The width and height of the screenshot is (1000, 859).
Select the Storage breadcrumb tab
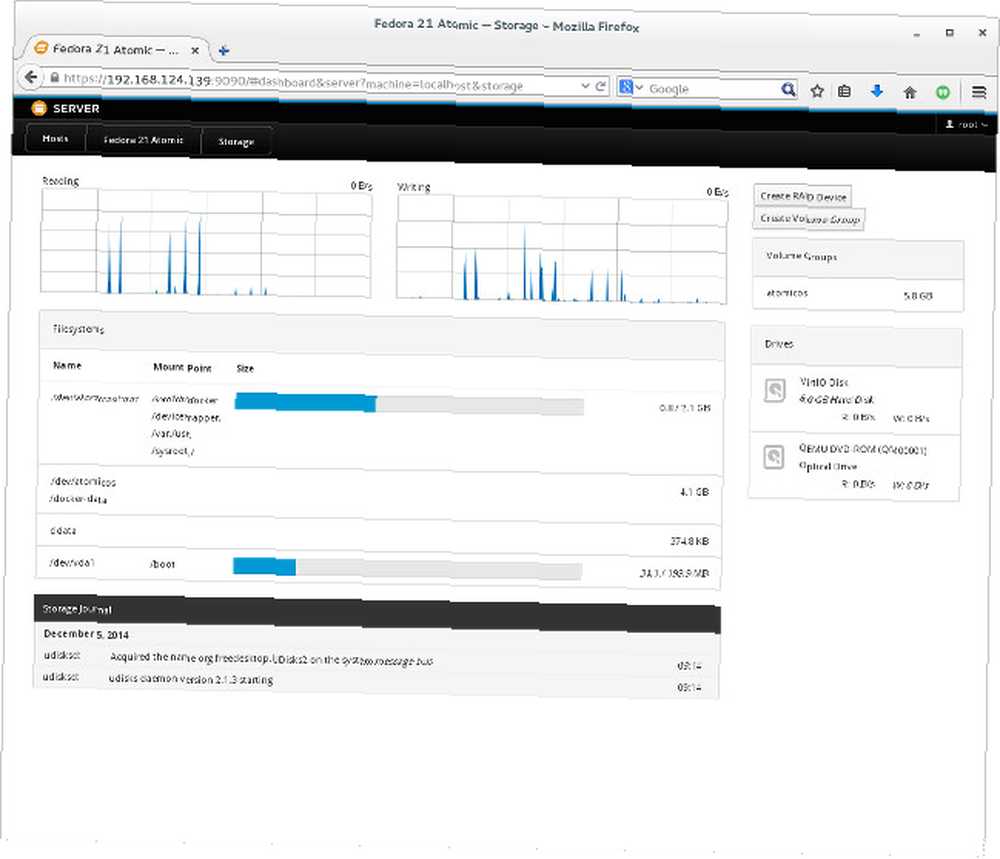point(237,142)
